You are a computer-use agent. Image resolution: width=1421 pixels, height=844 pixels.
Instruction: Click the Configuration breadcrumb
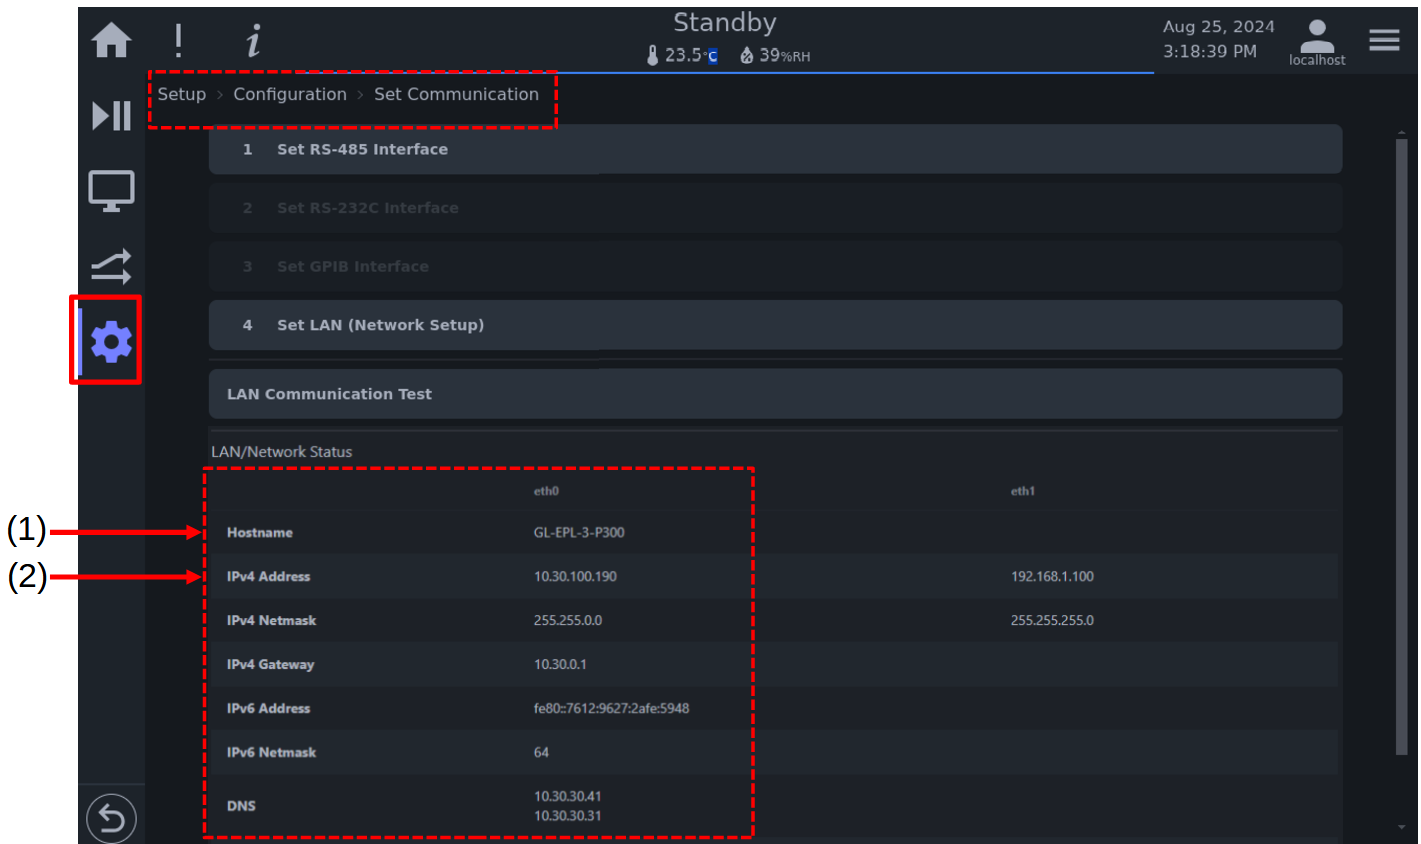pos(290,94)
